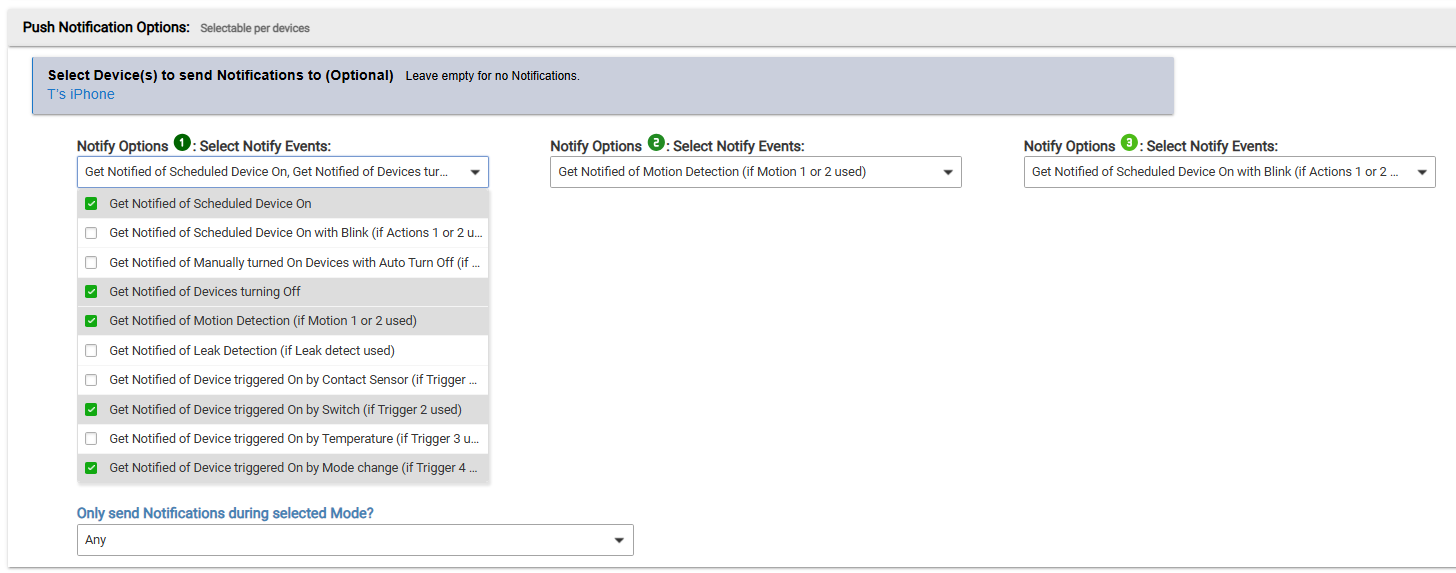Expand Notify Options 3 events dropdown
1456x573 pixels.
tap(1229, 172)
